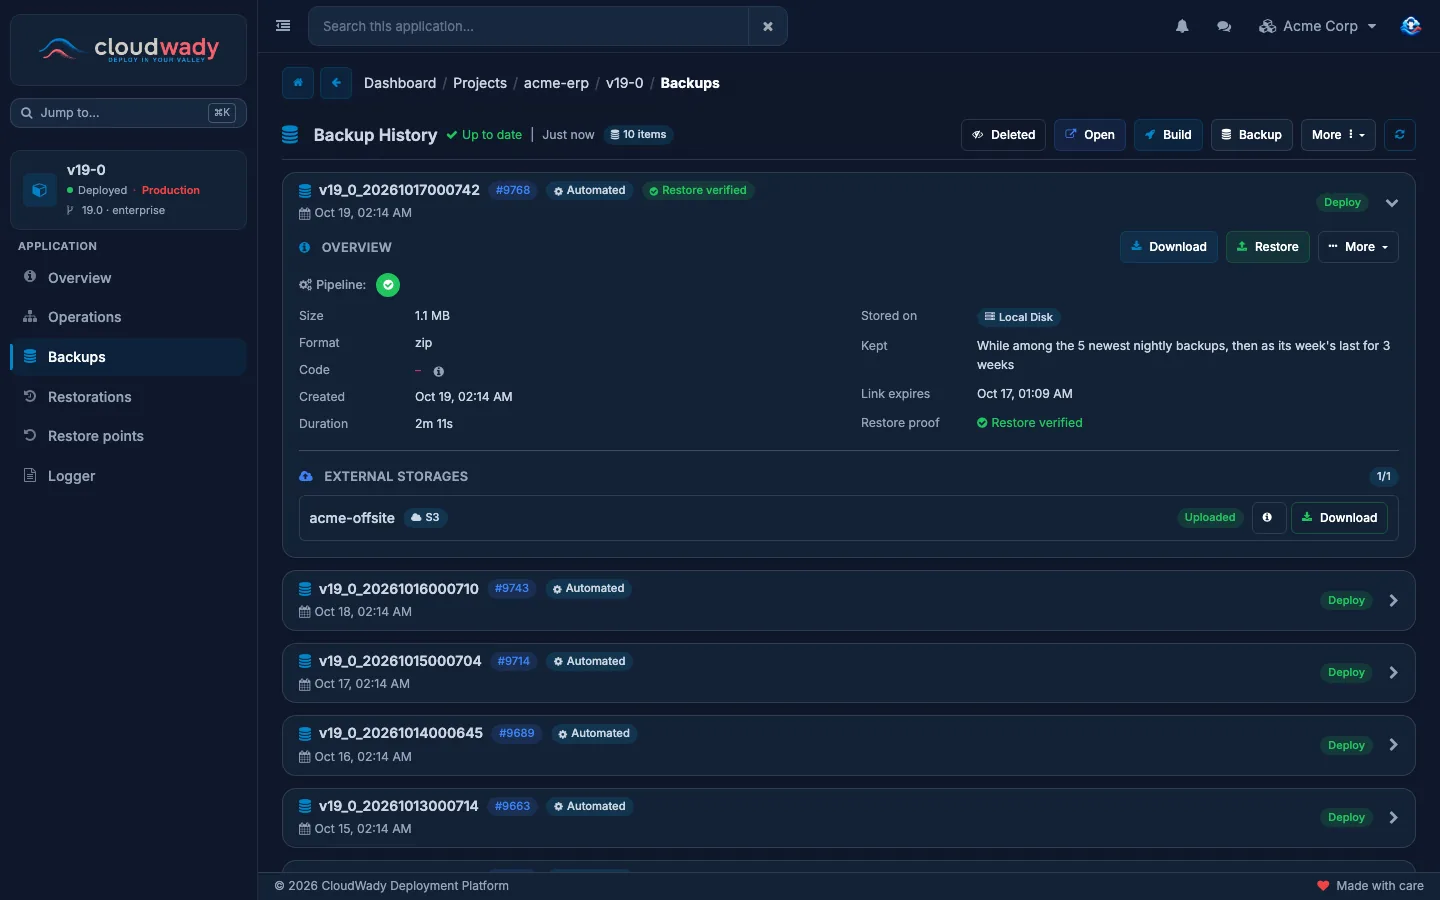Click the home breadcrumb icon
This screenshot has width=1440, height=900.
pyautogui.click(x=298, y=83)
